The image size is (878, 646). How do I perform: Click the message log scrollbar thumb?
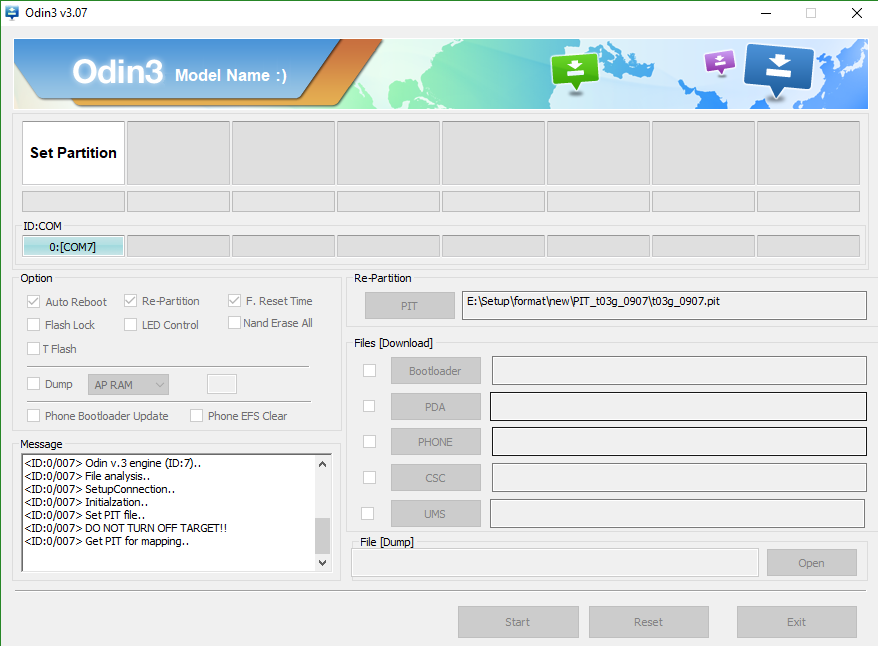(x=323, y=536)
